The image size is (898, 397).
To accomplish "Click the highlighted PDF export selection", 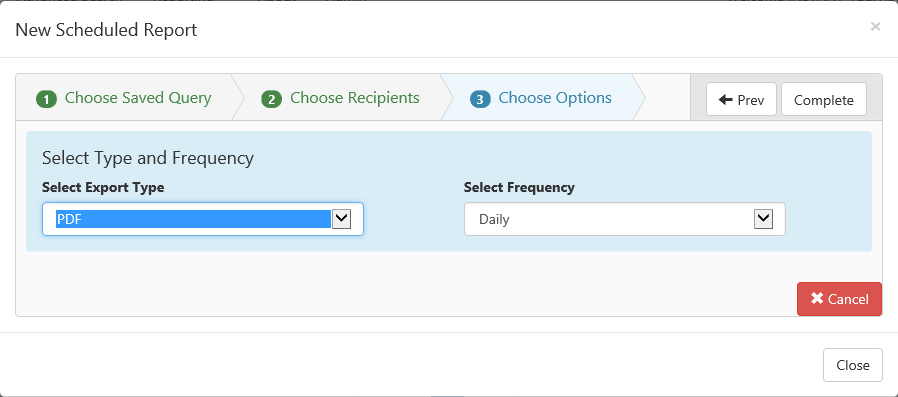I will point(193,219).
